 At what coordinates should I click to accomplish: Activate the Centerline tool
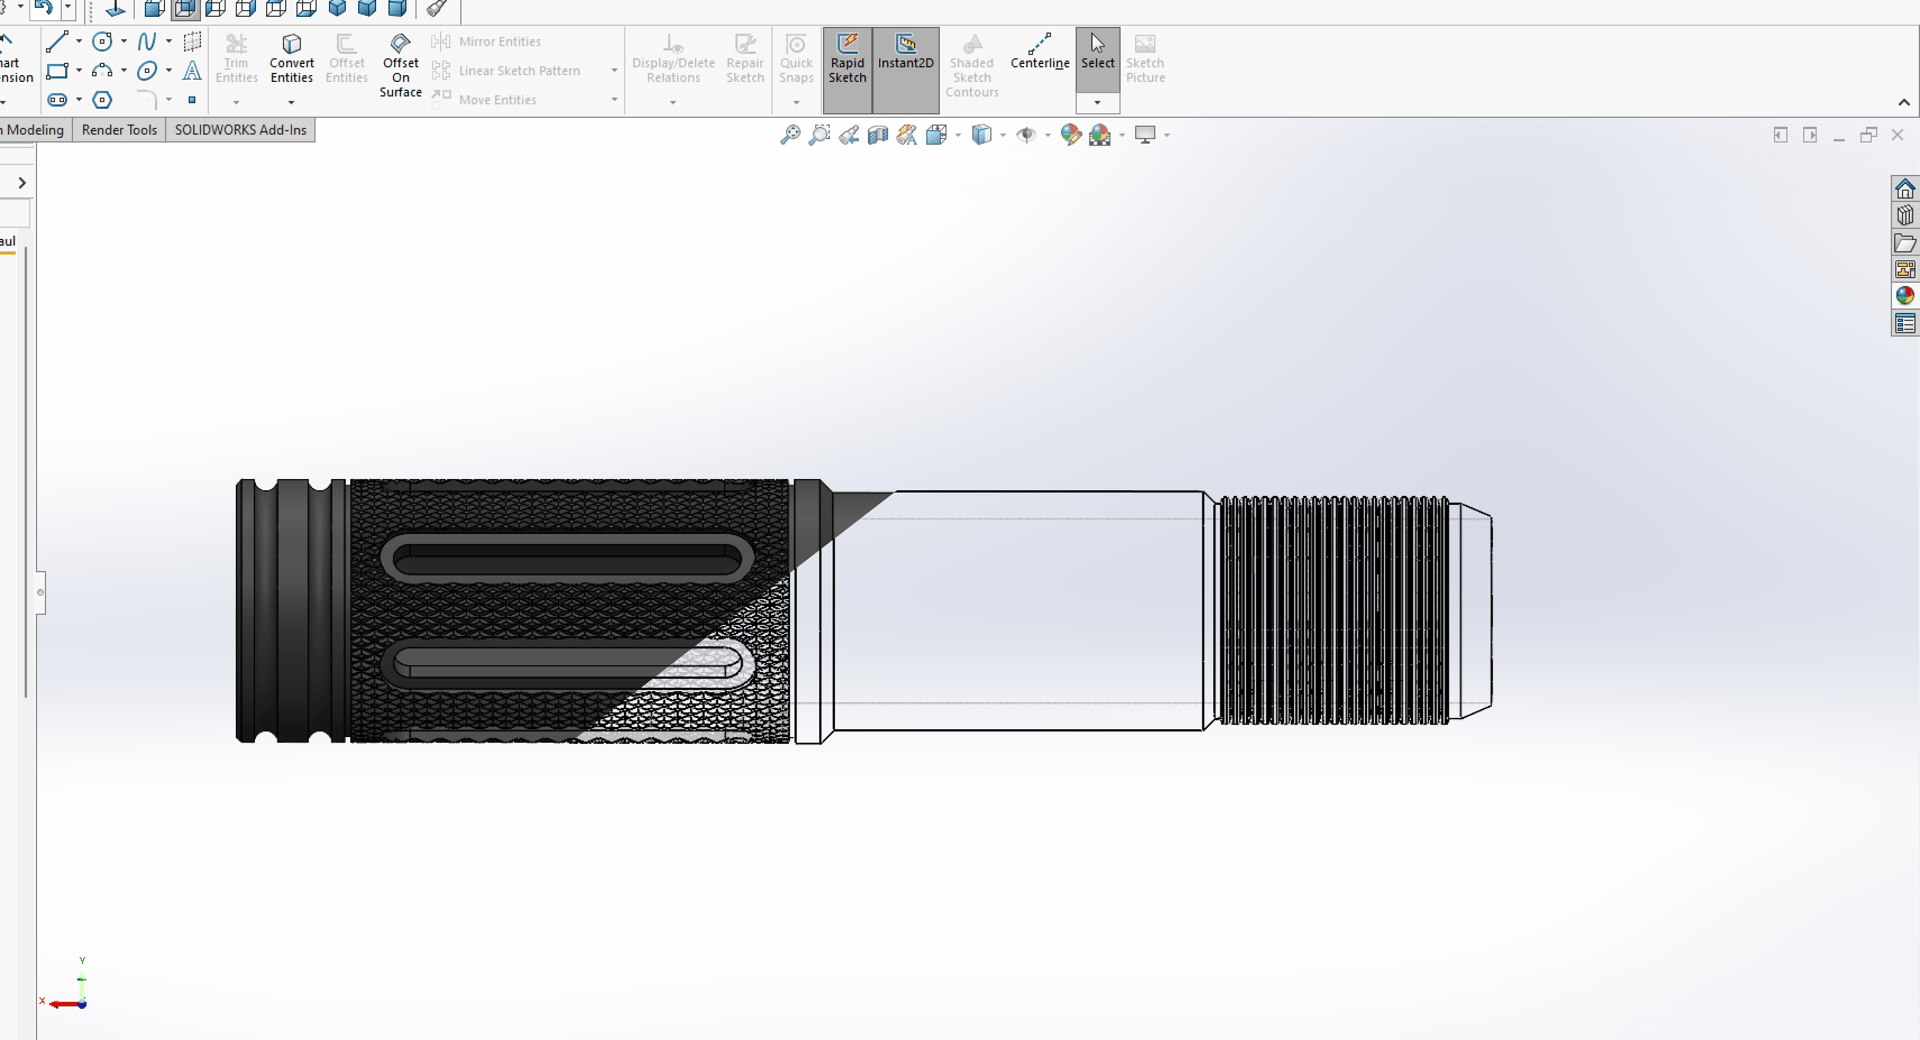[1040, 51]
